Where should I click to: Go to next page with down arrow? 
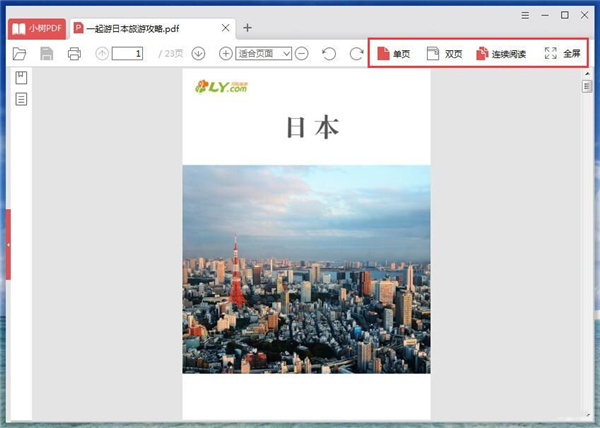[198, 54]
